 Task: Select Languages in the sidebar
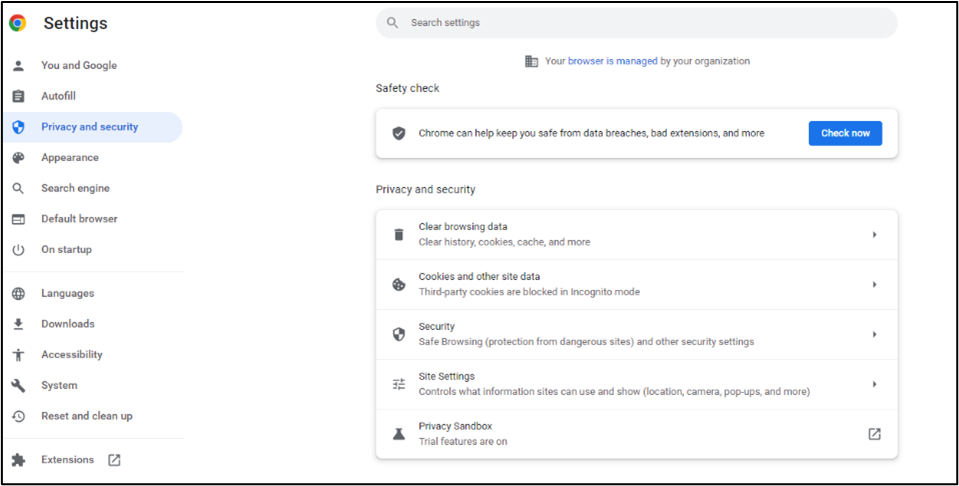(x=67, y=294)
